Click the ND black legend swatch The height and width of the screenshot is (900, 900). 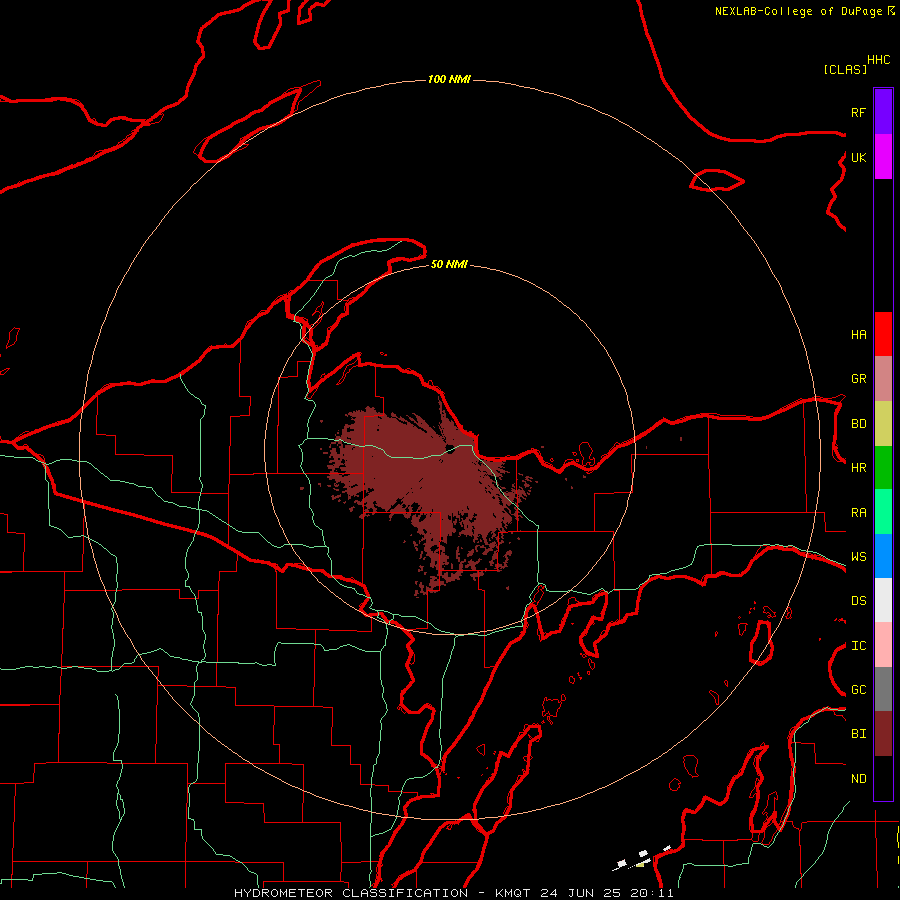pyautogui.click(x=883, y=778)
